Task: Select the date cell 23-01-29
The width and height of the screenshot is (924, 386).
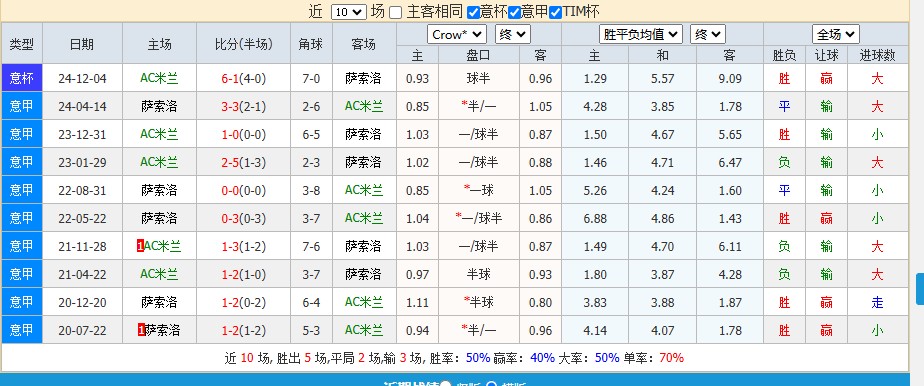Action: 82,163
